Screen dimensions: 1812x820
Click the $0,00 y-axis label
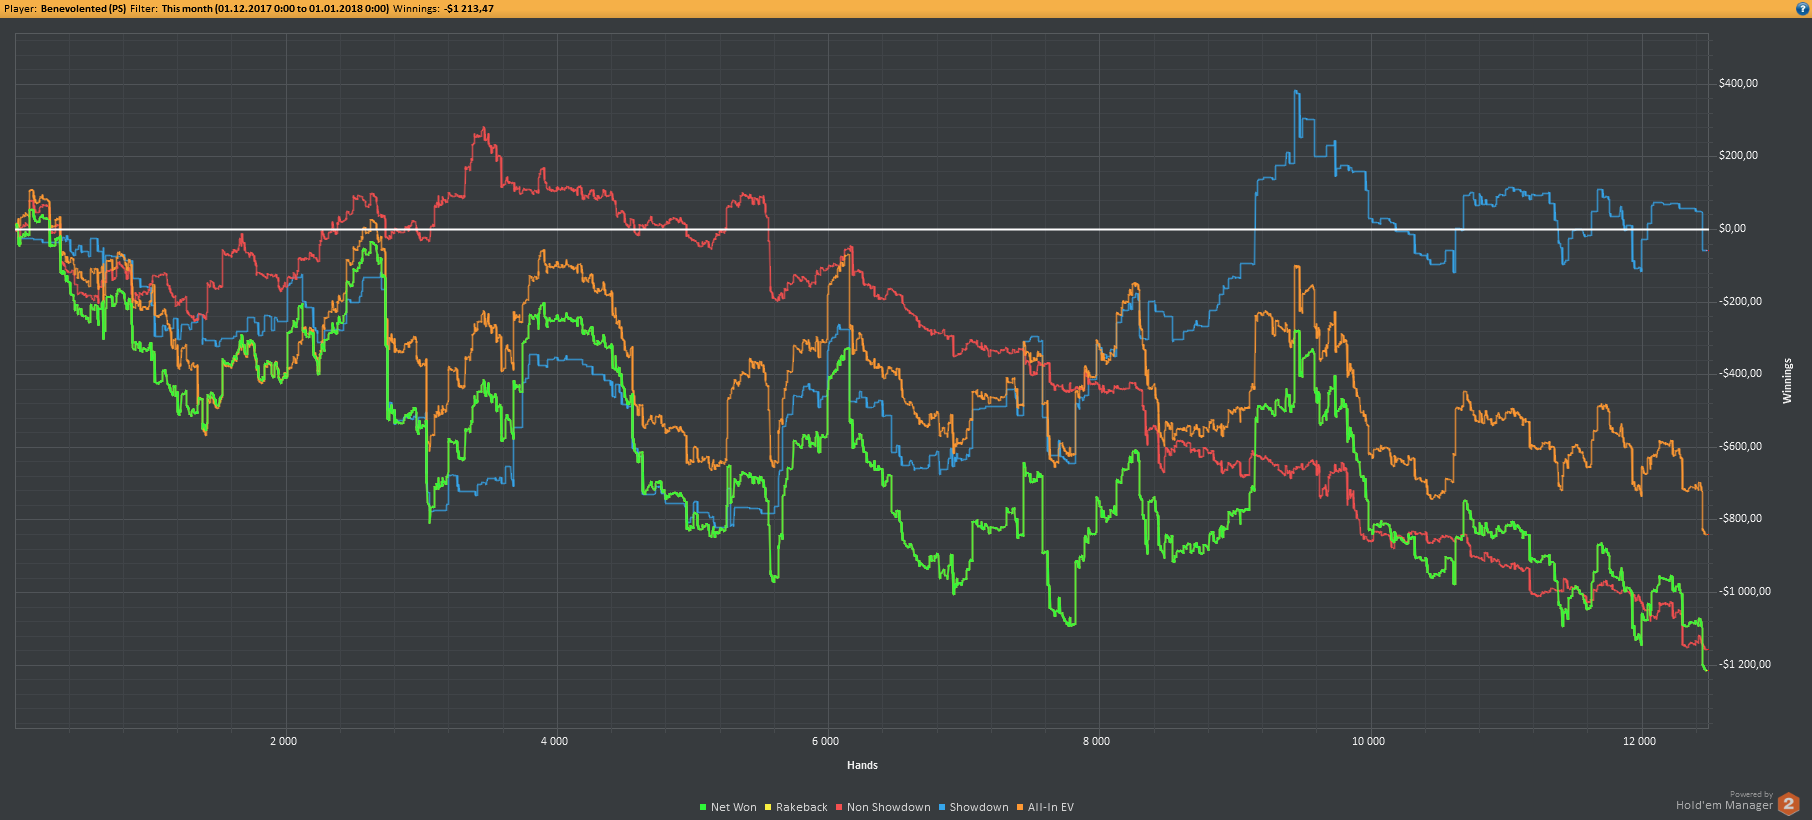tap(1732, 228)
